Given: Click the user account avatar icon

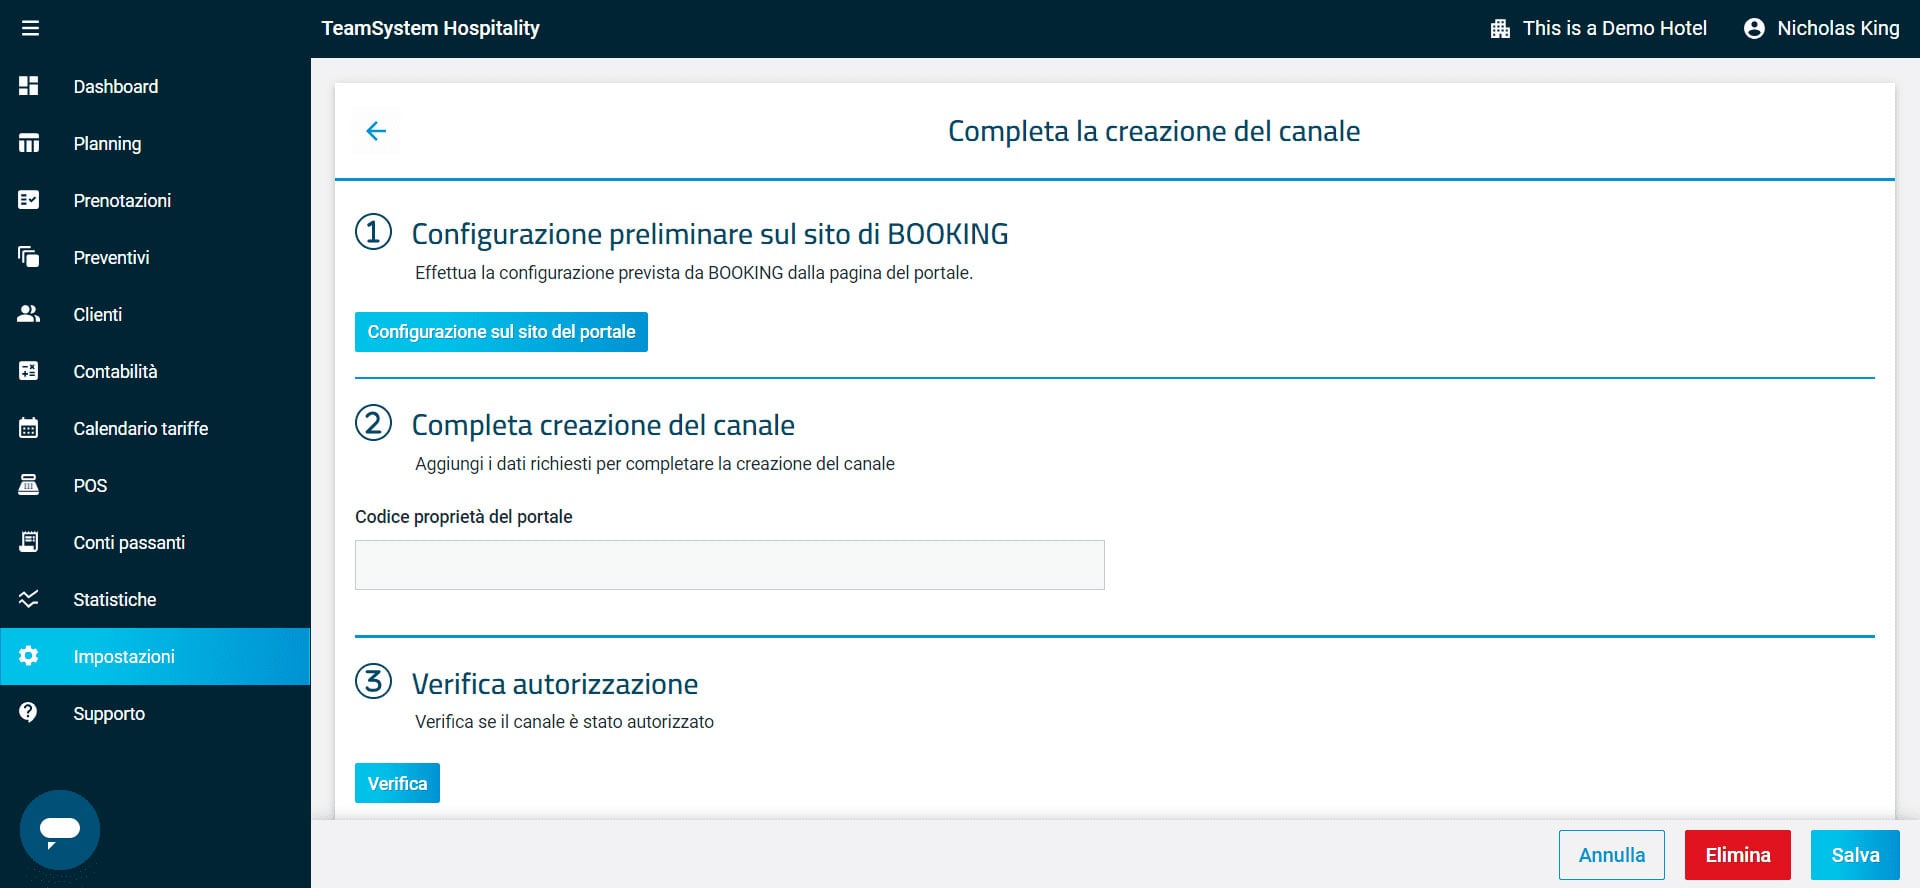Looking at the screenshot, I should [x=1754, y=29].
